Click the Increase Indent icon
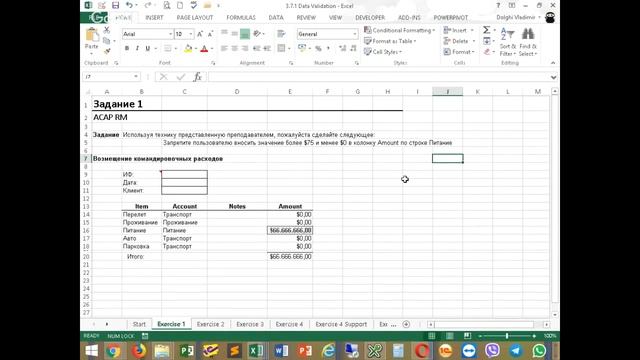 (267, 49)
